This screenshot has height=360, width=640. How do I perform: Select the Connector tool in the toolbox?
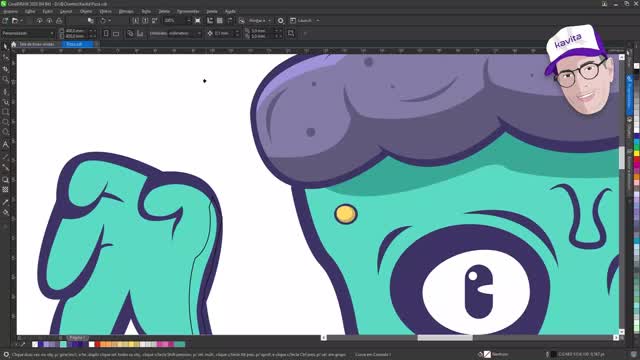[5, 167]
